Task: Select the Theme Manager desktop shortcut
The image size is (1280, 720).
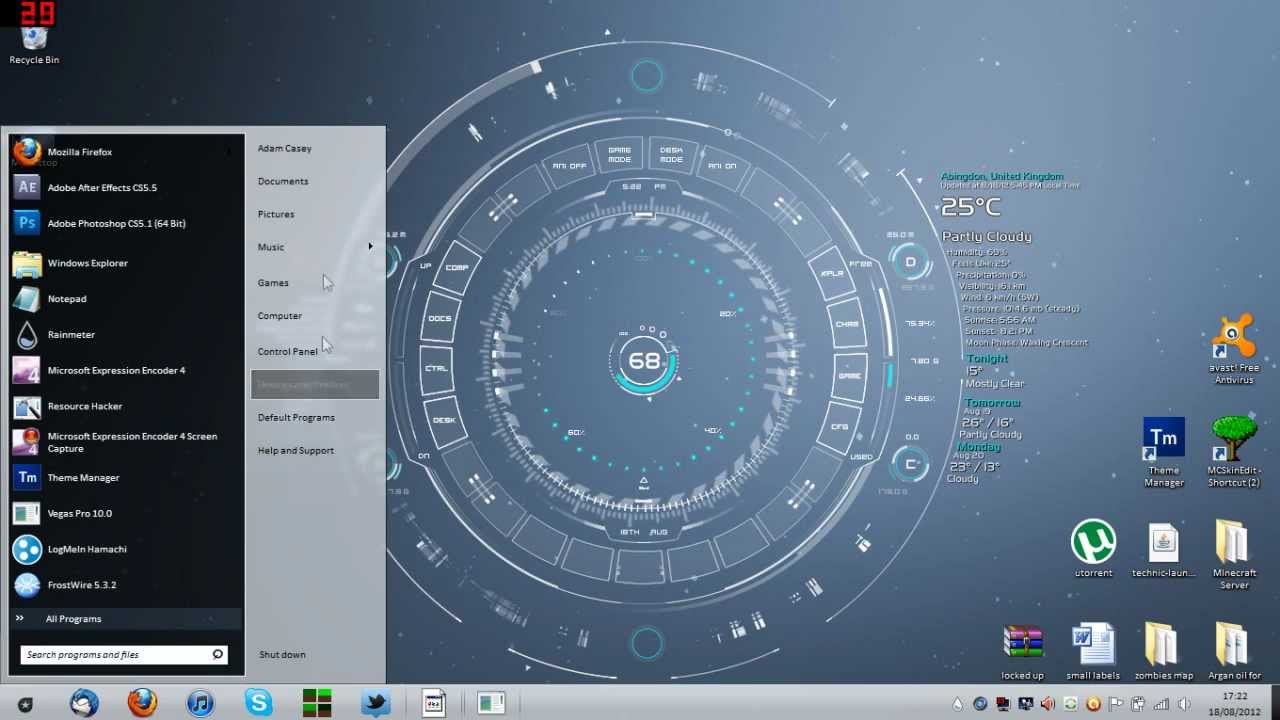Action: tap(1164, 452)
